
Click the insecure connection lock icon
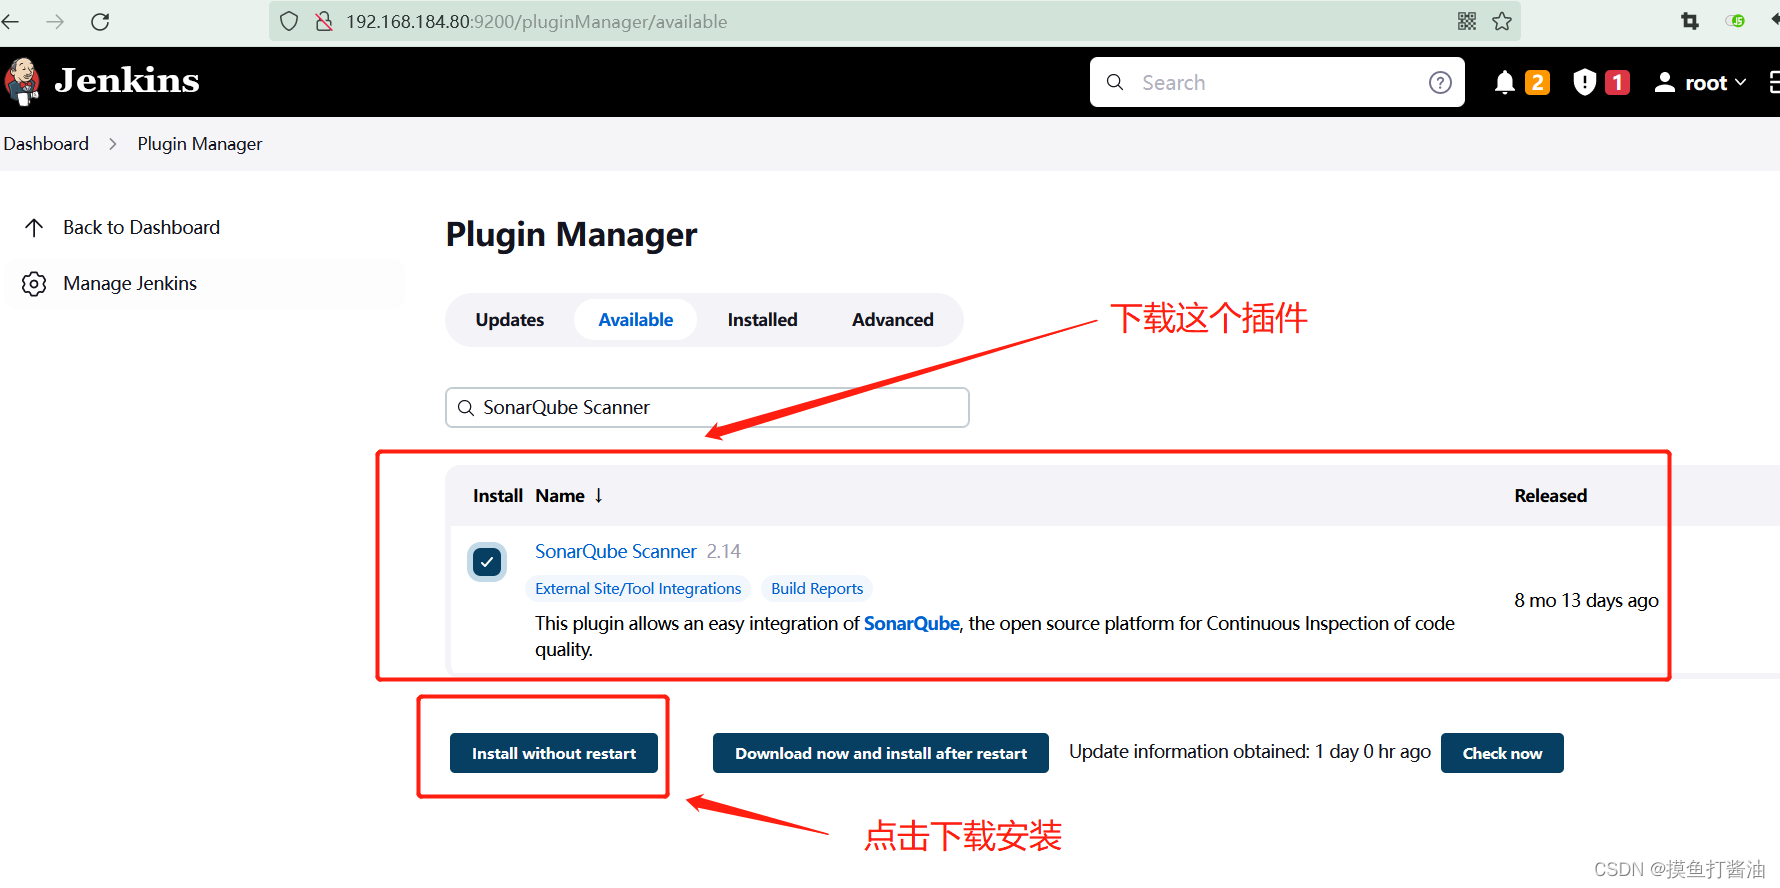(324, 21)
